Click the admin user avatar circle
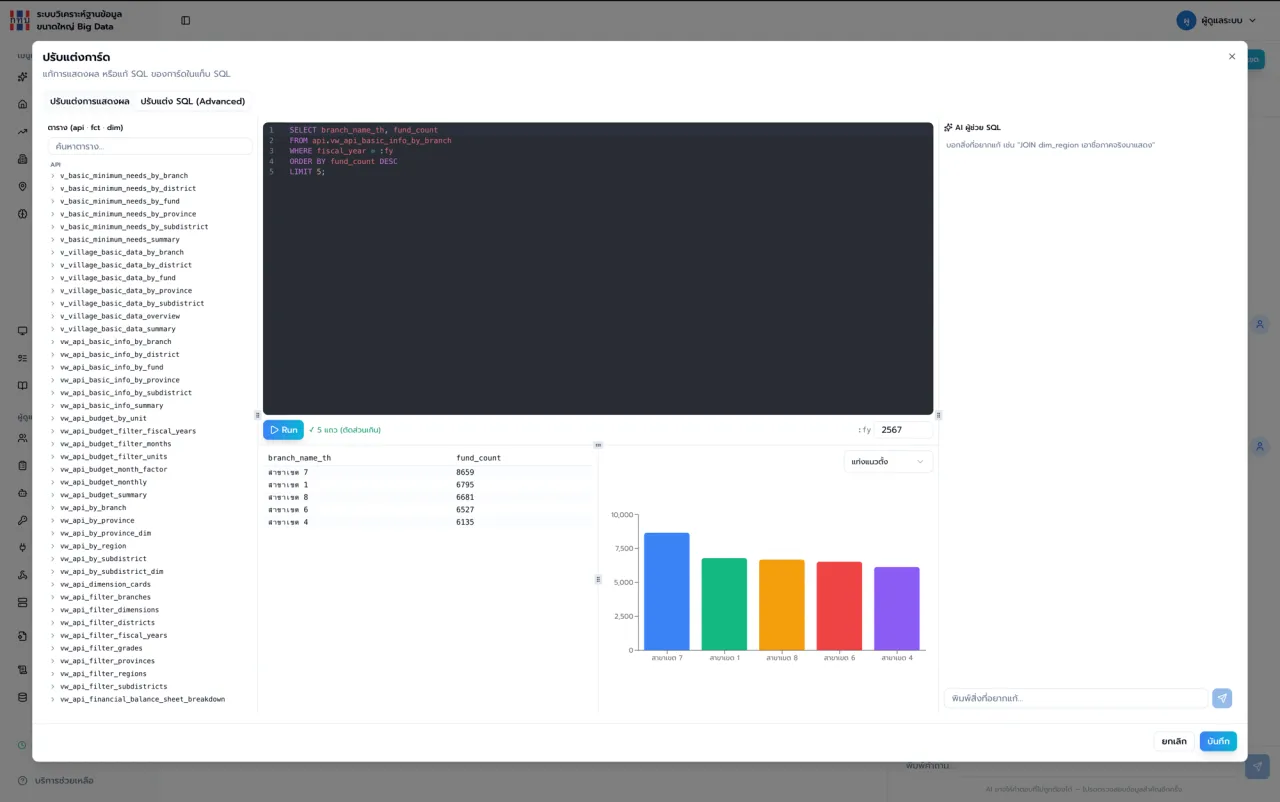This screenshot has height=802, width=1280. [1186, 20]
